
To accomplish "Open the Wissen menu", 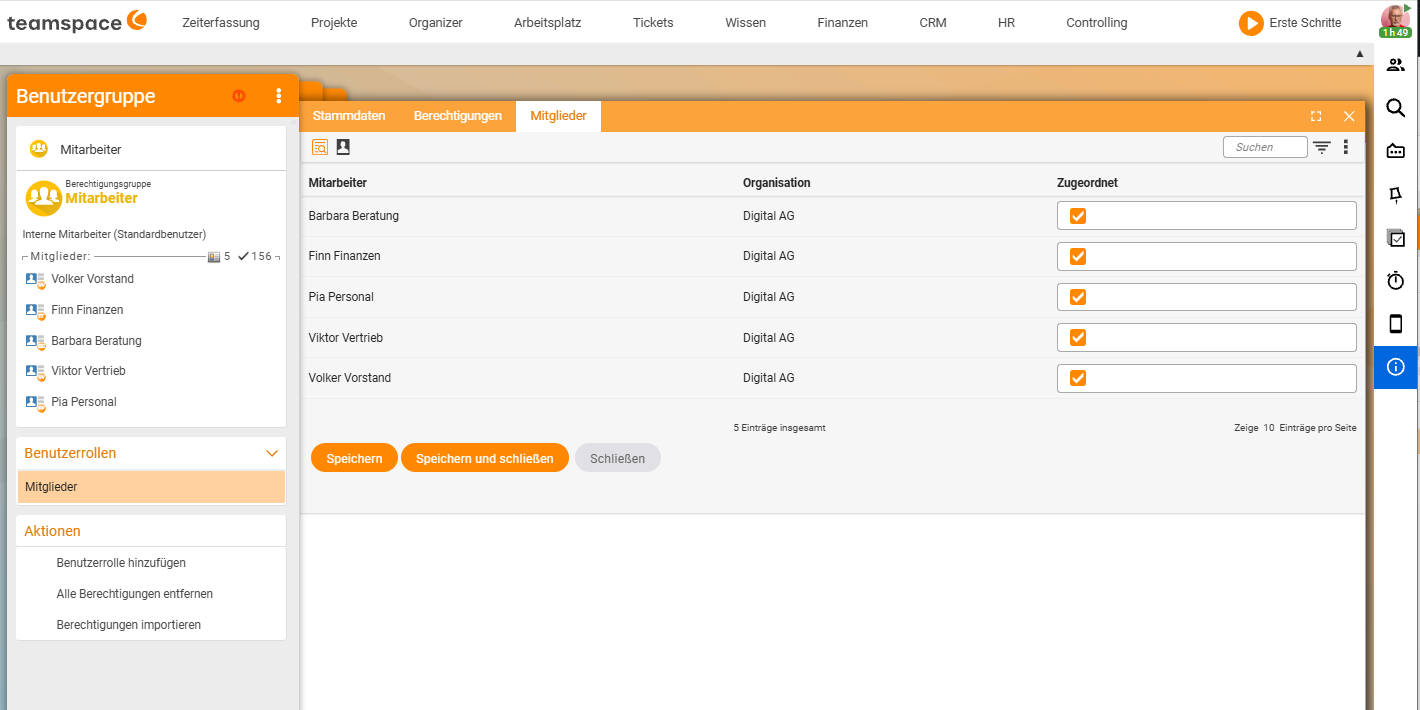I will click(x=746, y=22).
